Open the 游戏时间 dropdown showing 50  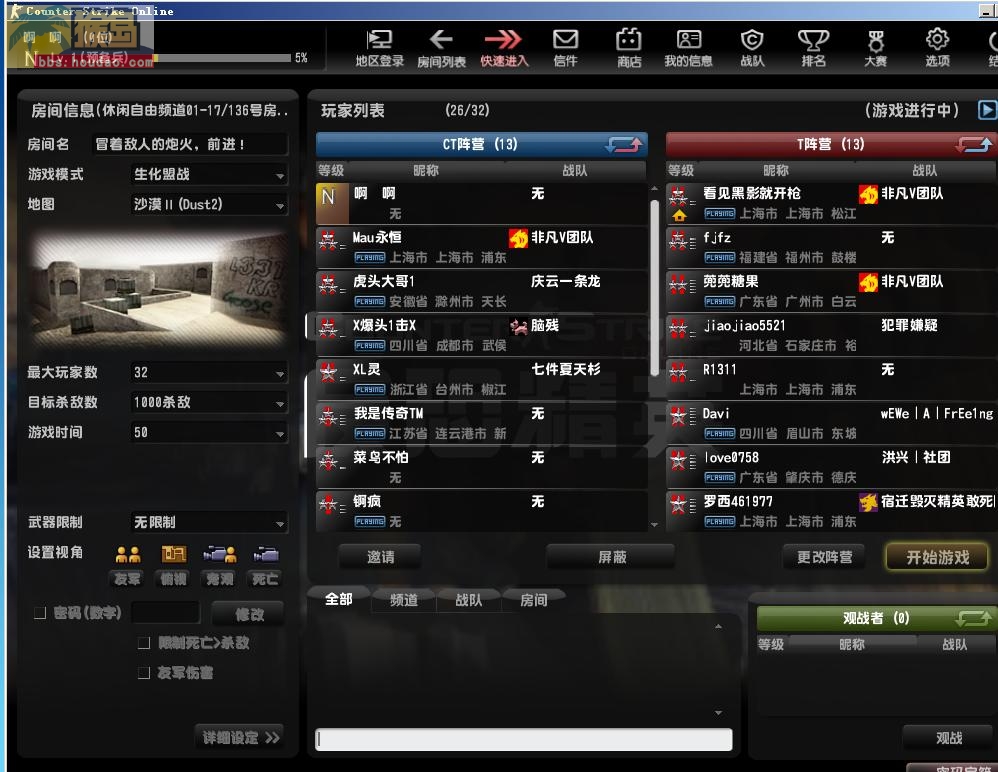tap(209, 432)
